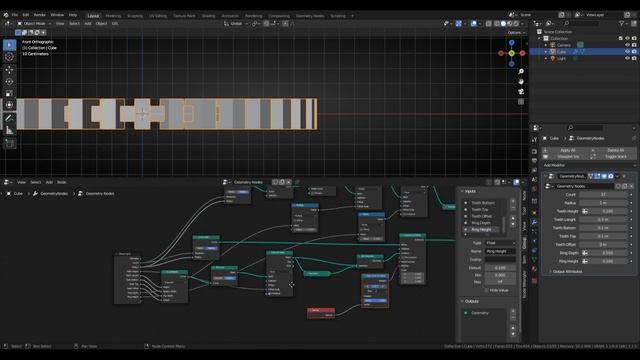Click the zoom magnifier icon in viewport
640x360 pixels.
521,72
